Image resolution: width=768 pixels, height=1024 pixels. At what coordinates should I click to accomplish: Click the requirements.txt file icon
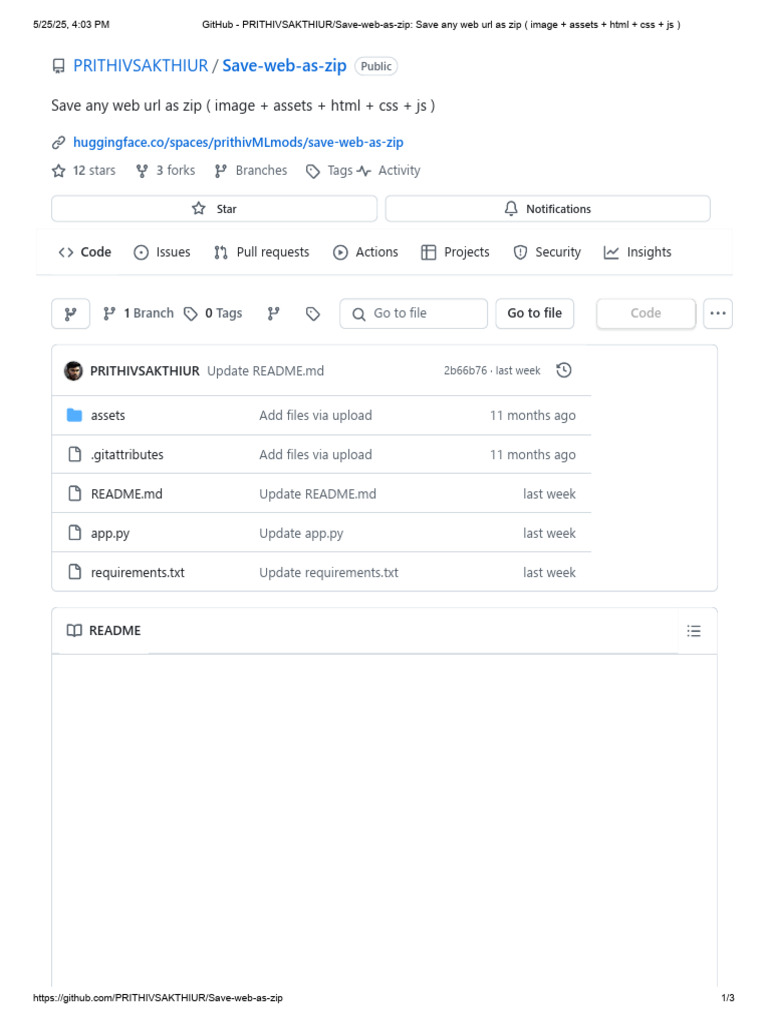[75, 572]
